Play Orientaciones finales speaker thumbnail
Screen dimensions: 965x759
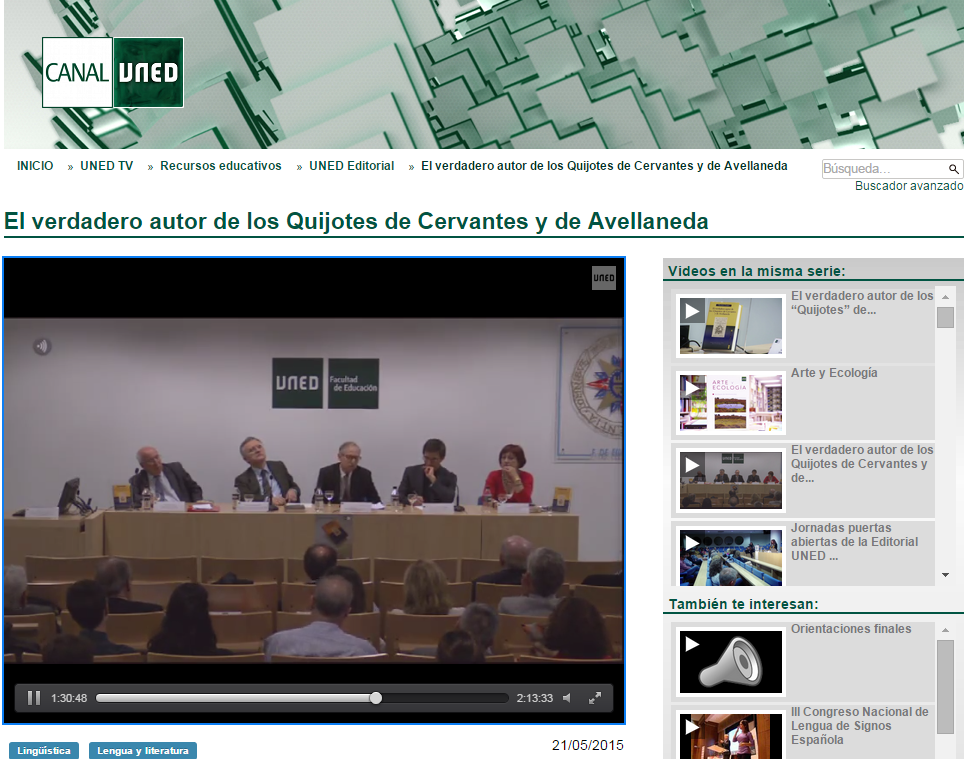(731, 662)
